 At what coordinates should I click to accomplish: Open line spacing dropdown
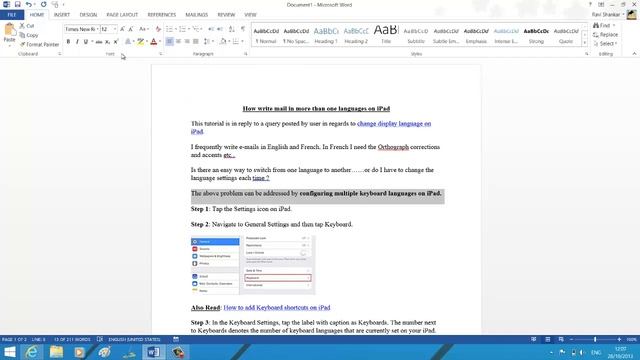208,42
